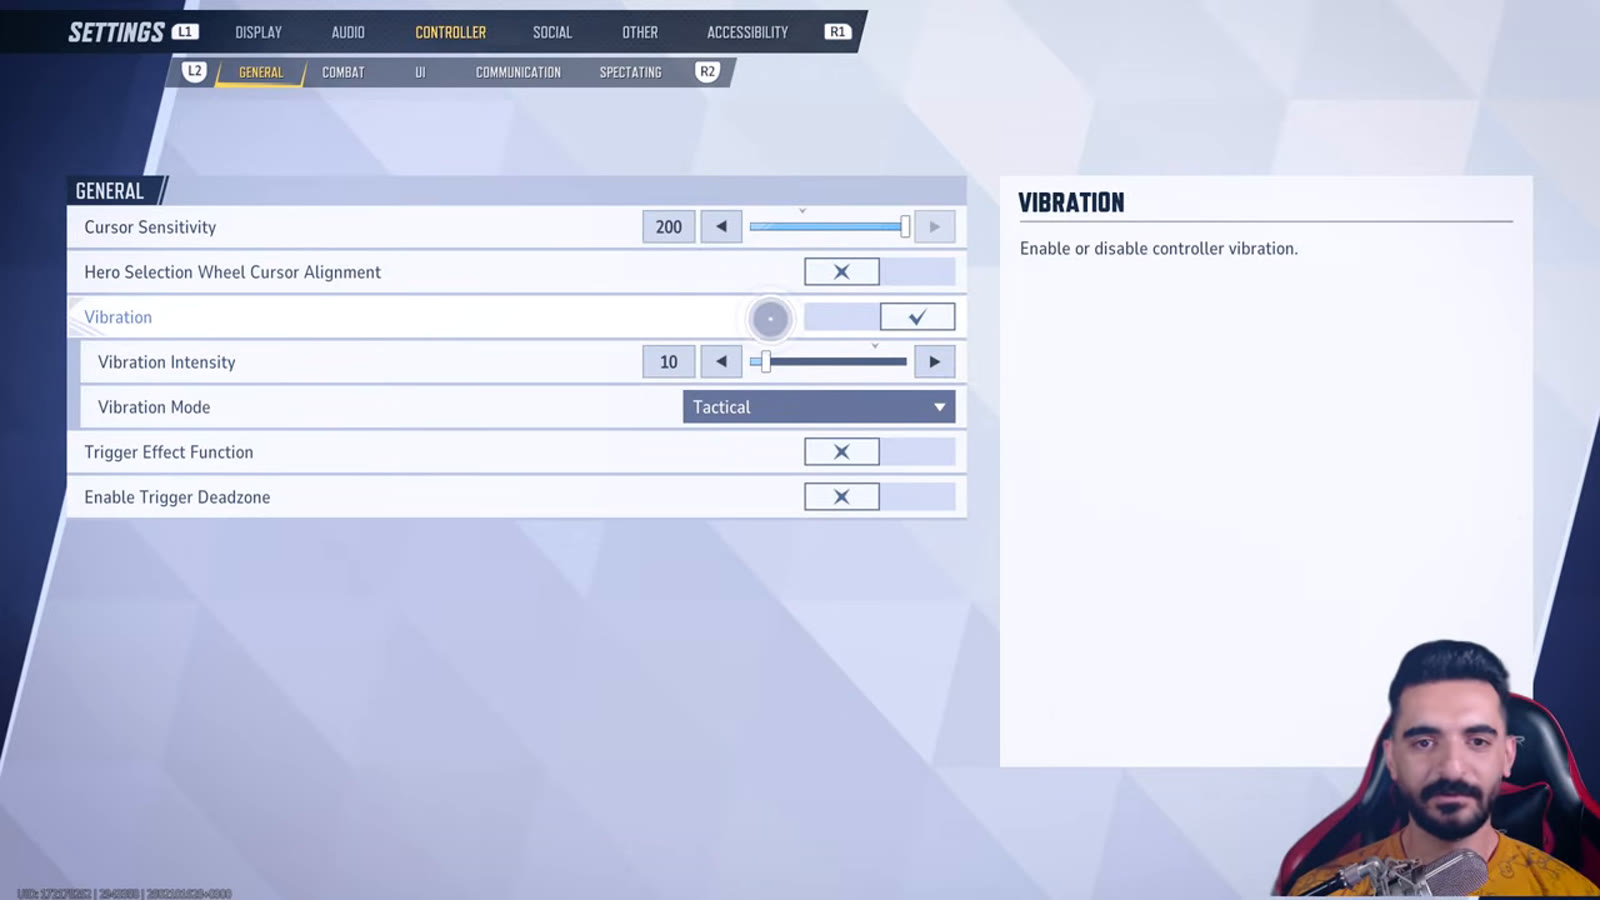Image resolution: width=1600 pixels, height=900 pixels.
Task: Open the Social settings tab
Action: pos(552,32)
